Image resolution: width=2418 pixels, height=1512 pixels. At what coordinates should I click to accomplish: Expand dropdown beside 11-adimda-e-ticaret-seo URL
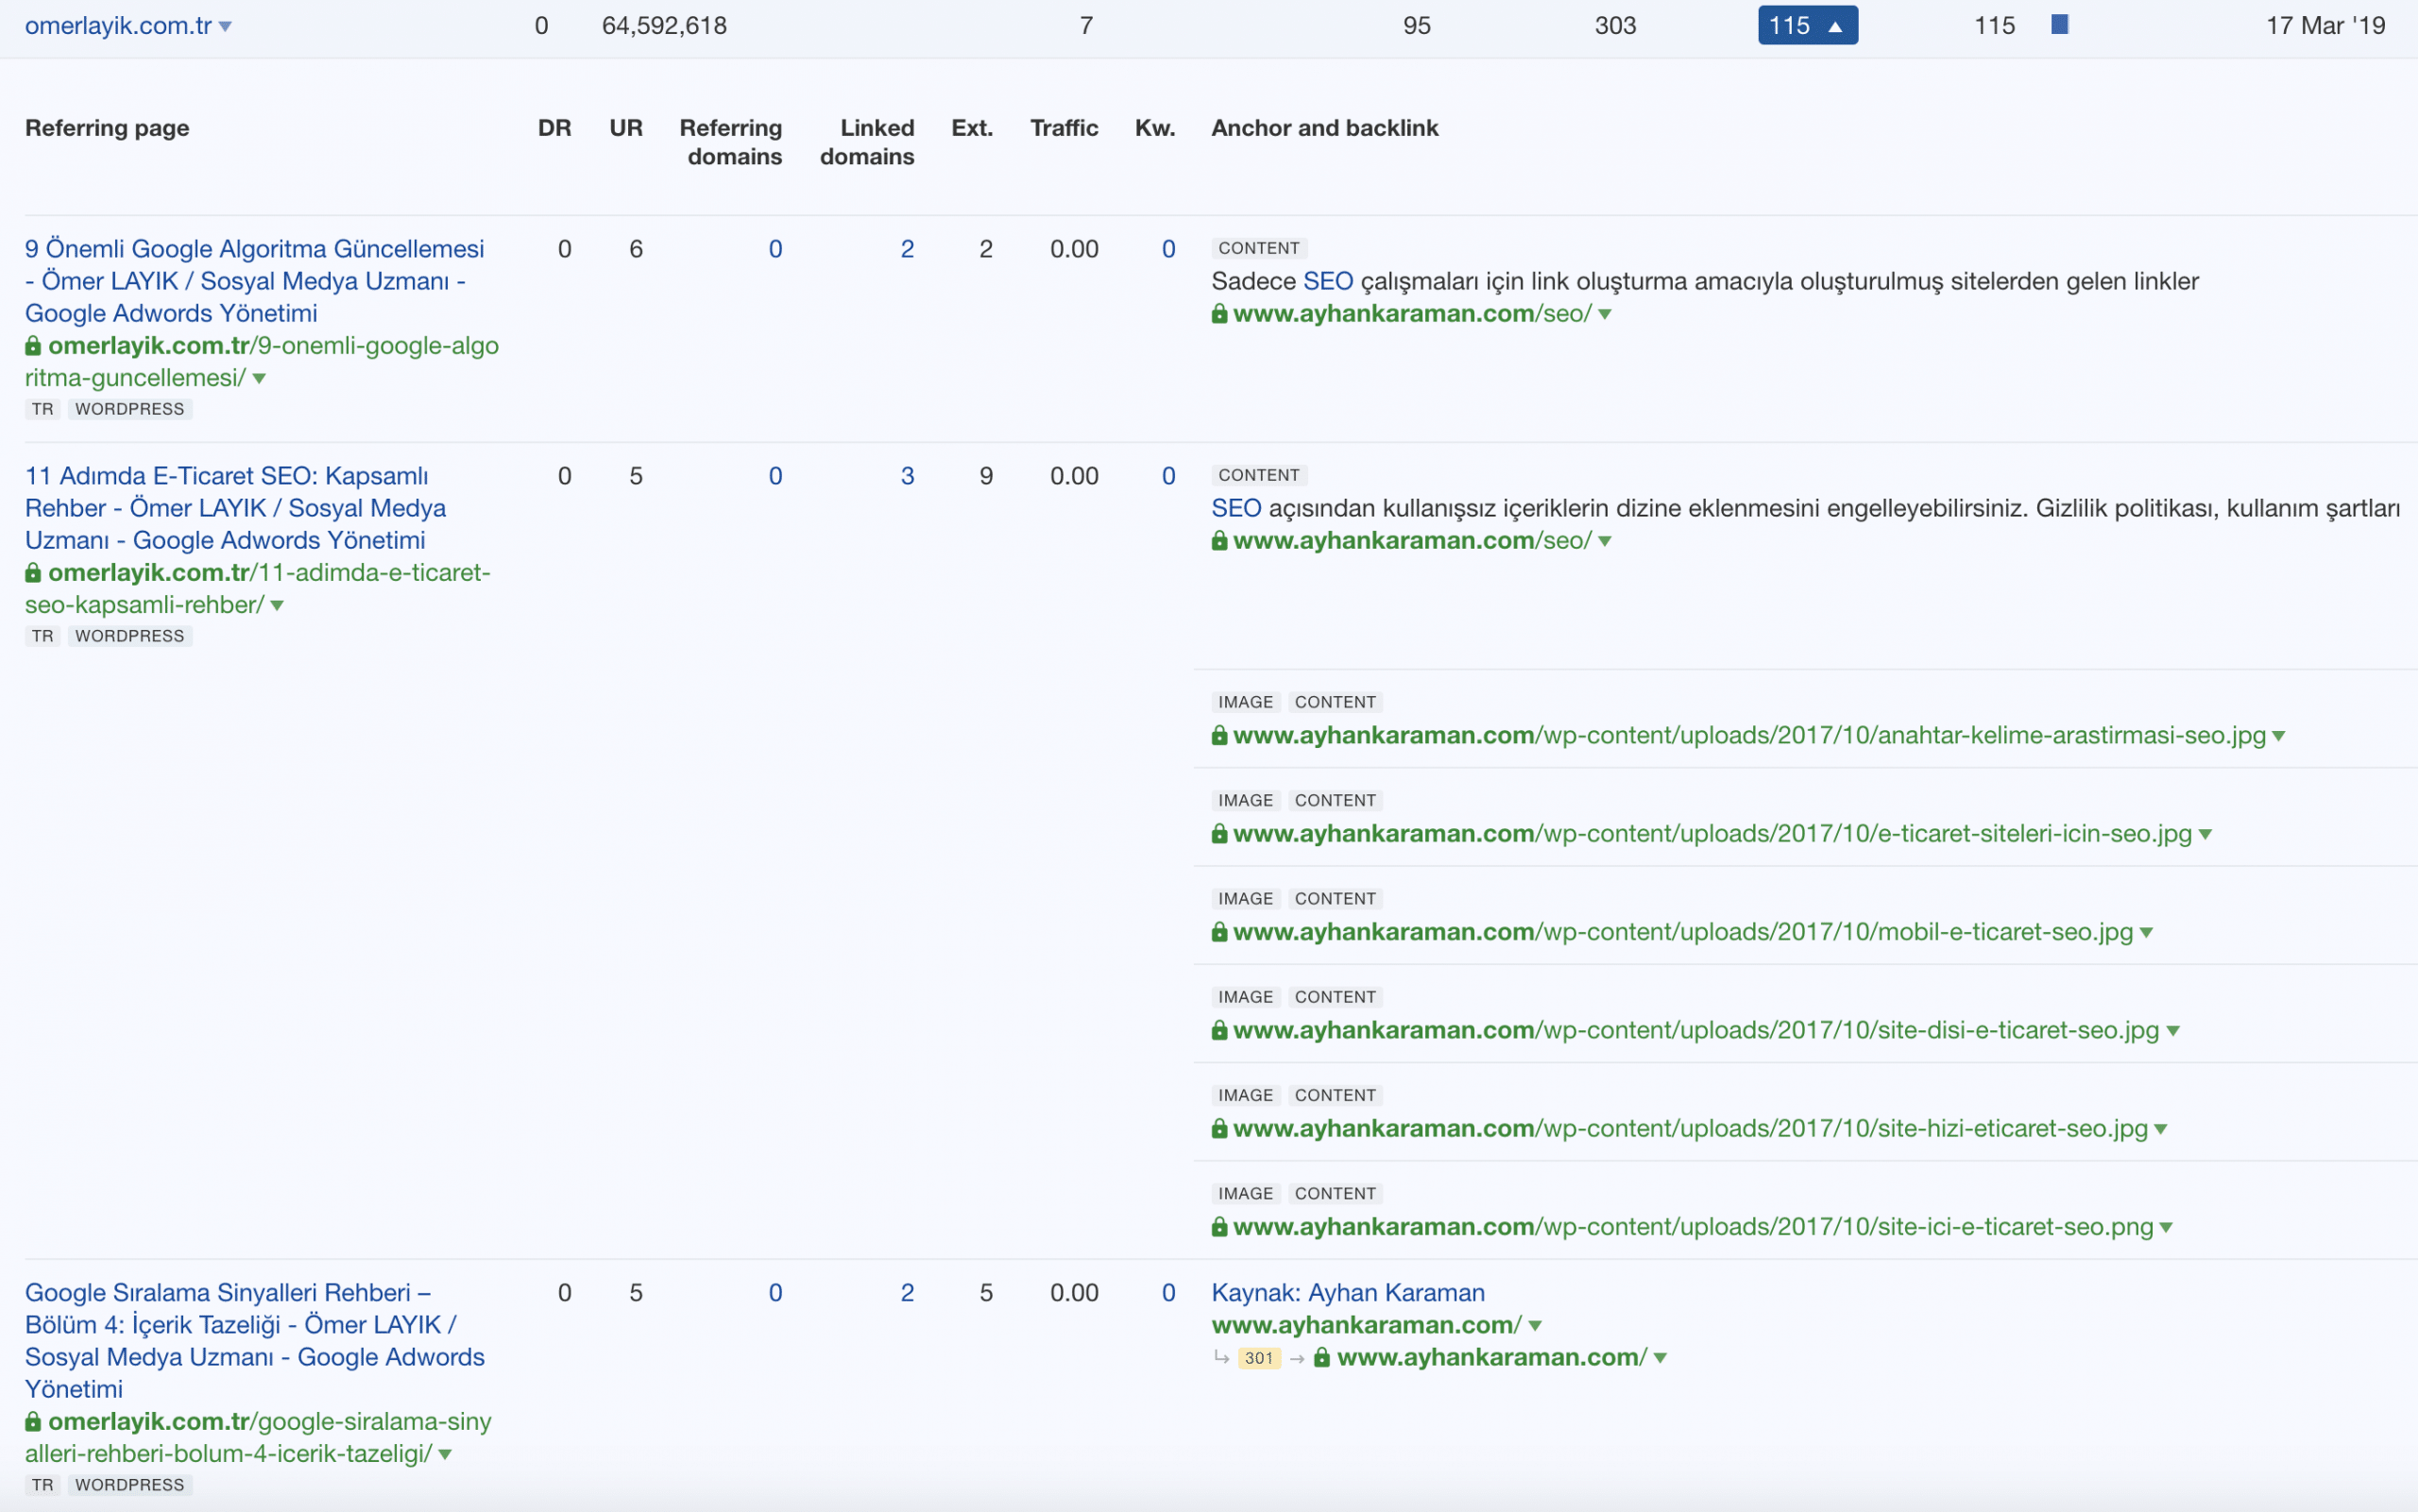pos(277,606)
